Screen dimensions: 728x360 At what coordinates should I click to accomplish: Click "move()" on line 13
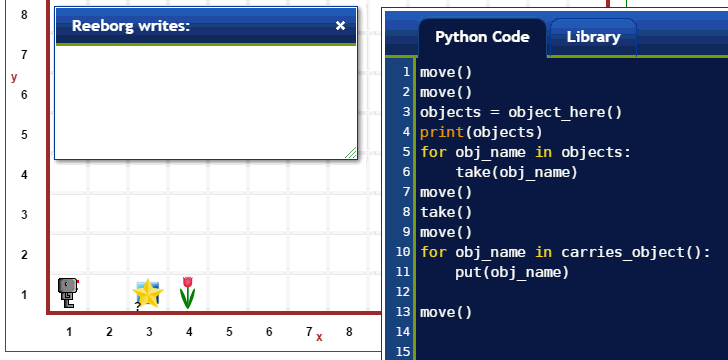446,312
